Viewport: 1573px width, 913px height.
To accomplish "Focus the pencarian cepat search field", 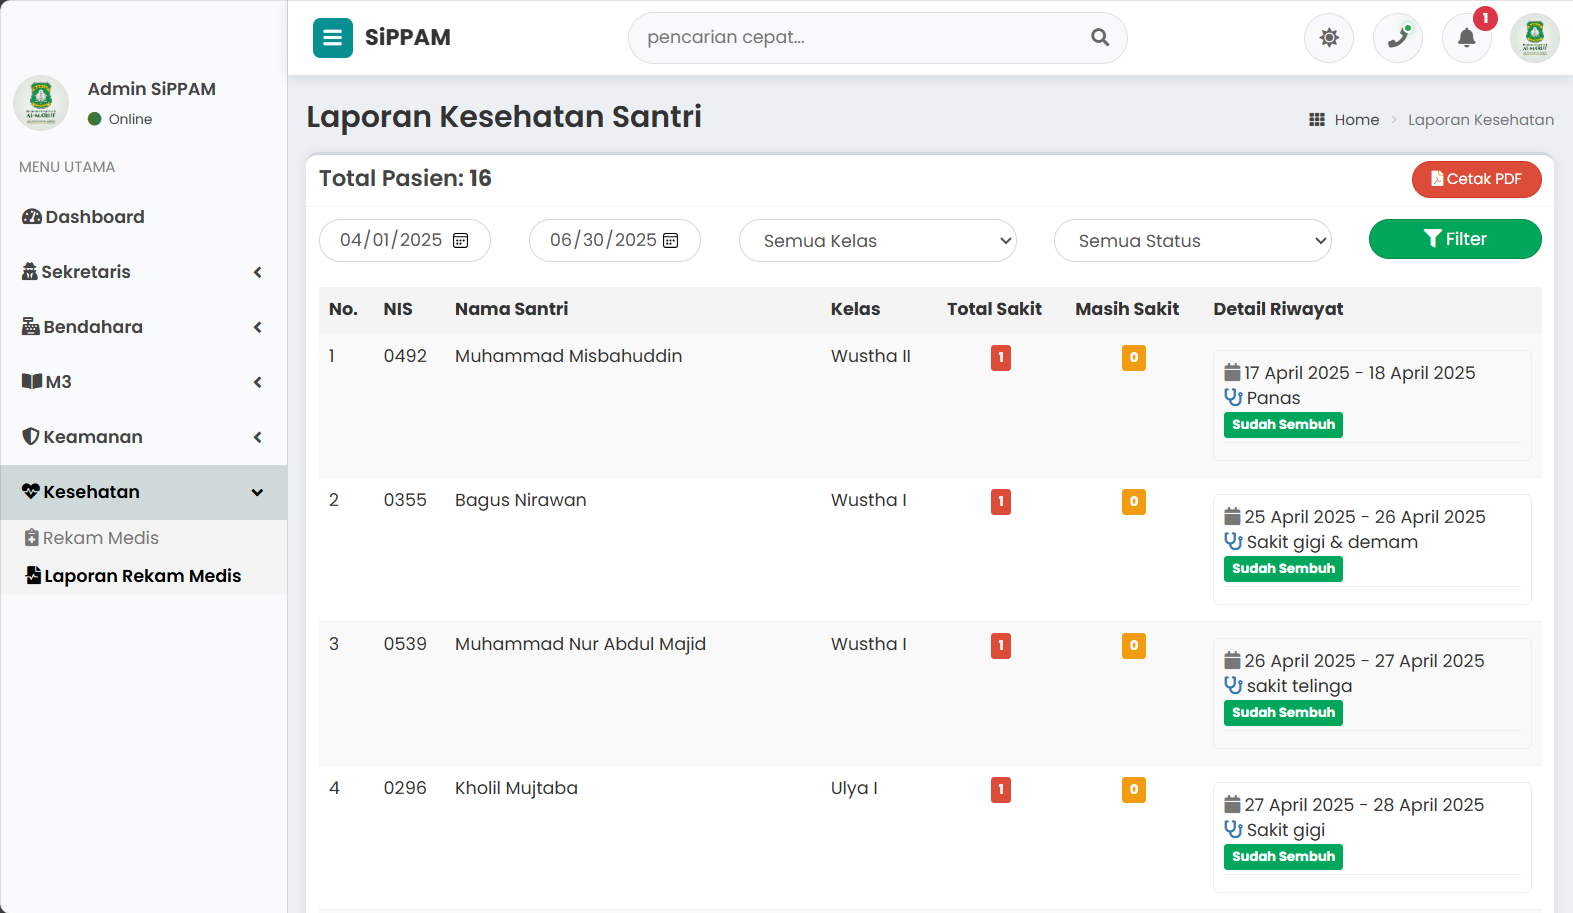I will (x=860, y=38).
